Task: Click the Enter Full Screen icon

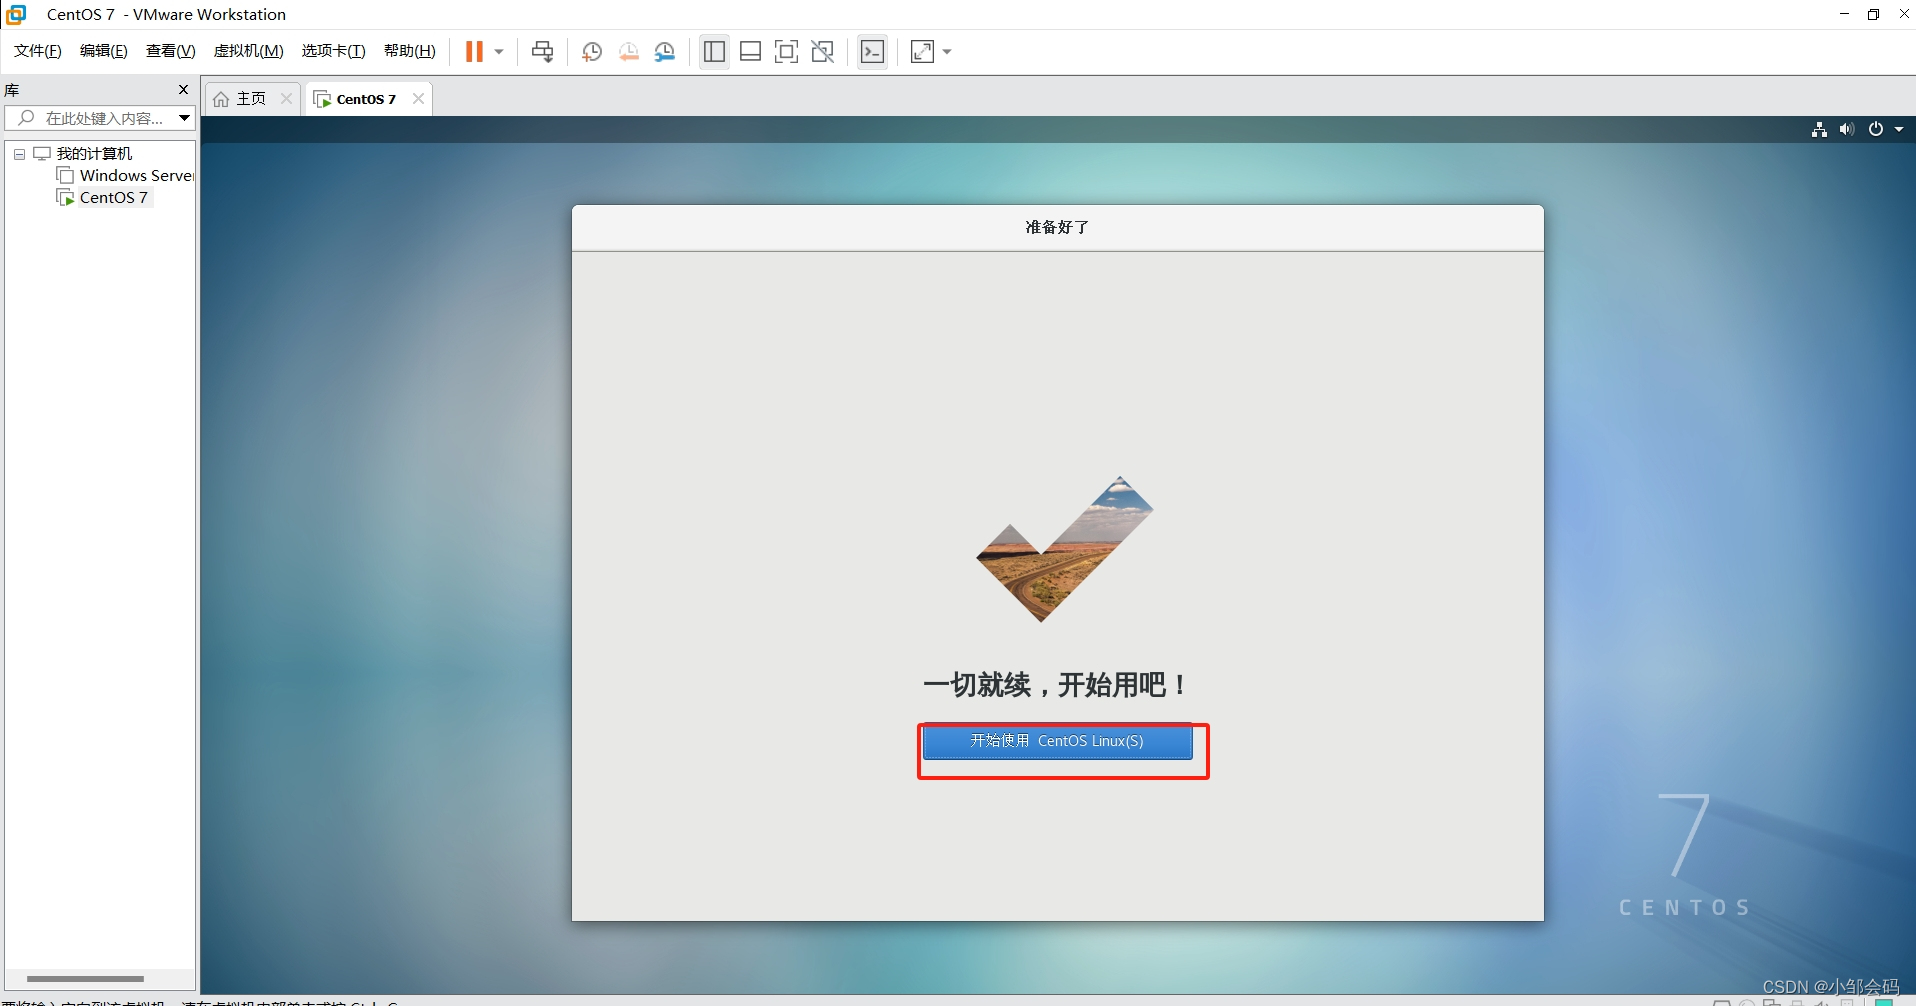Action: (x=786, y=52)
